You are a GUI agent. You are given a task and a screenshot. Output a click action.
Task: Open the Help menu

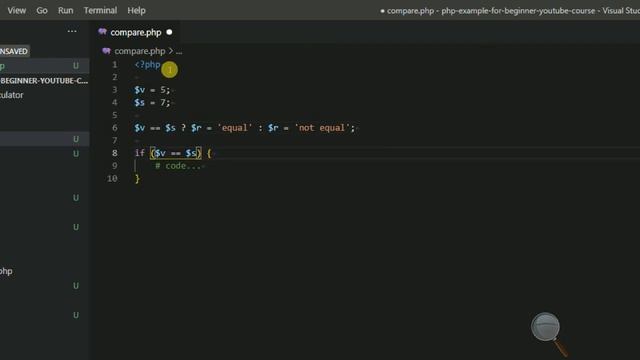136,10
